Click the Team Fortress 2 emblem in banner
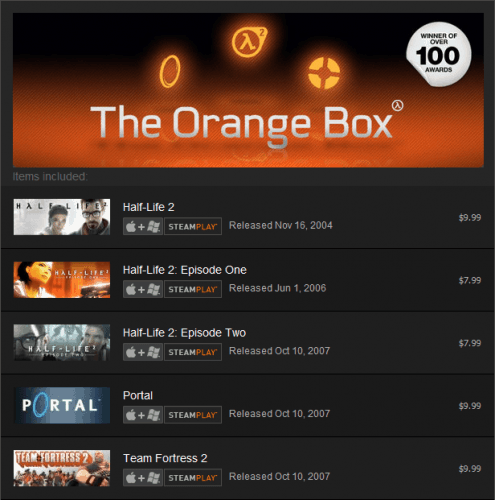This screenshot has width=495, height=500. click(x=324, y=73)
